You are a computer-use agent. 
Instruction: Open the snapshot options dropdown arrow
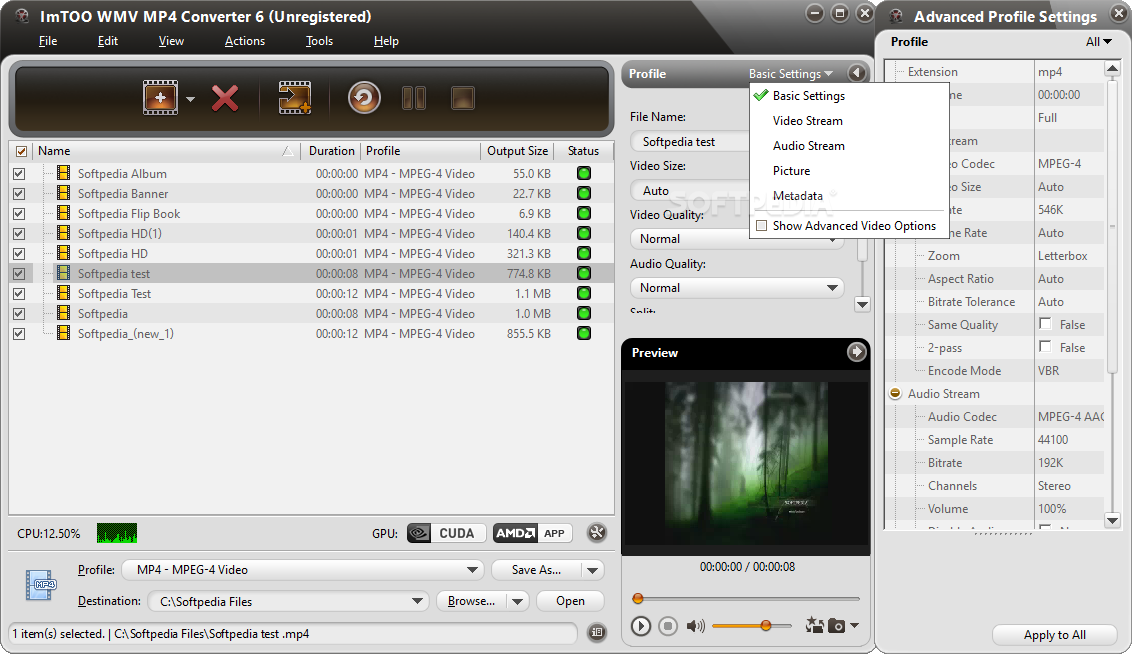pos(855,625)
